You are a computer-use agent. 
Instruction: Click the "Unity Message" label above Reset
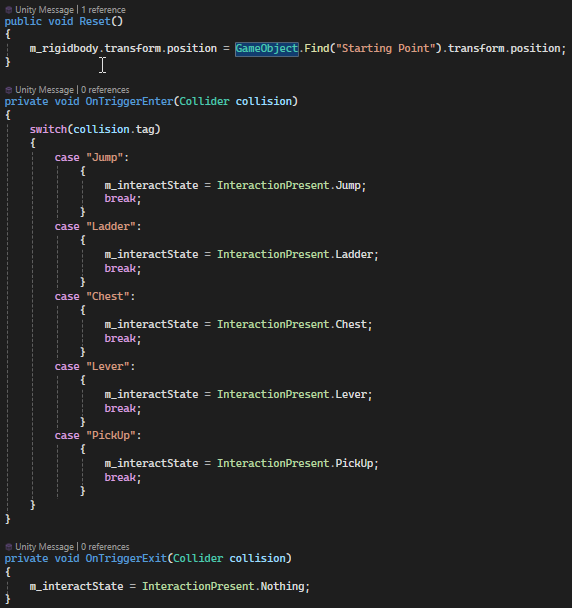tap(44, 10)
